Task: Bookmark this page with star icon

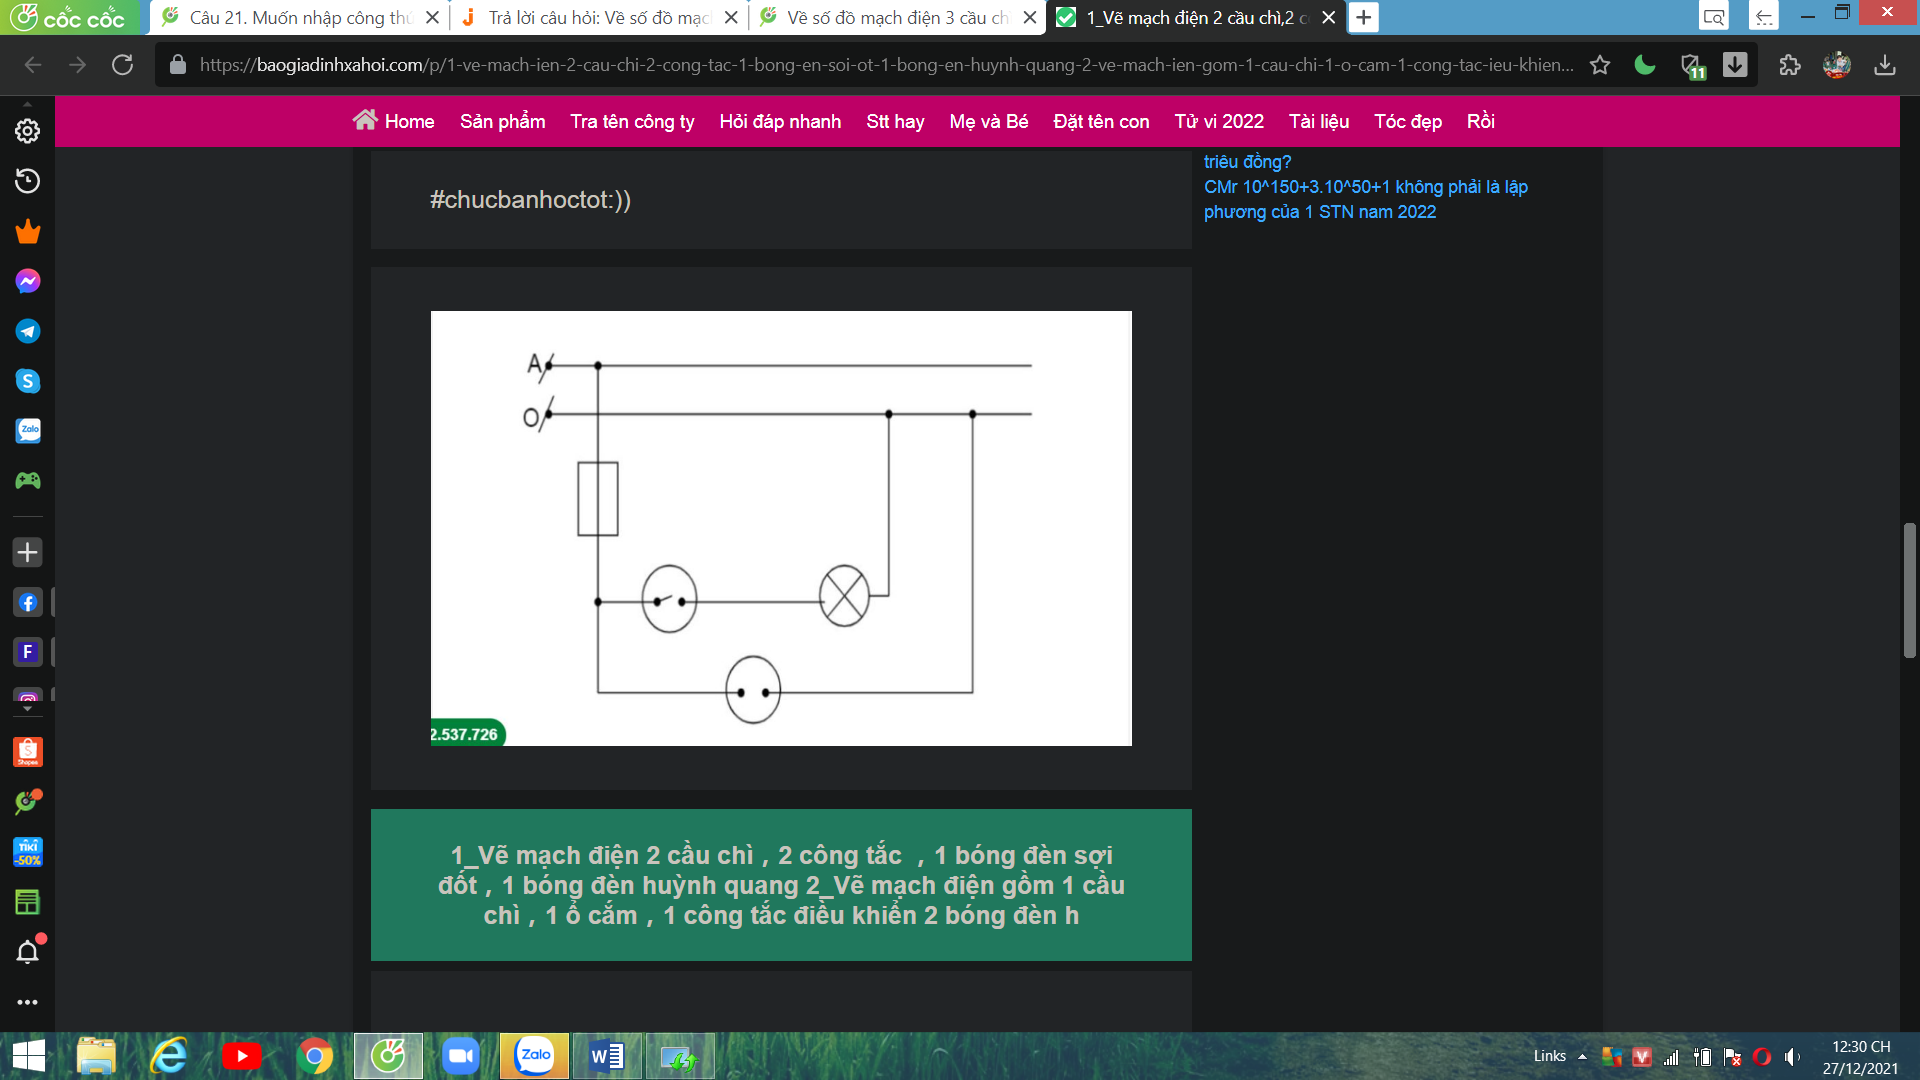Action: (1600, 65)
